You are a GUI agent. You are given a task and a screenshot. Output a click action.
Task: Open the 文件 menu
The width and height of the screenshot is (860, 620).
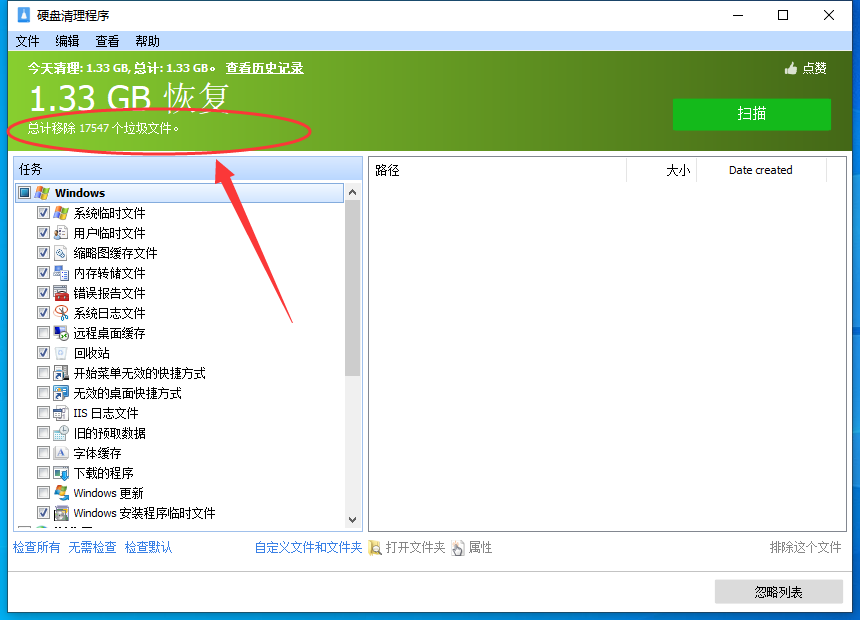[x=27, y=41]
